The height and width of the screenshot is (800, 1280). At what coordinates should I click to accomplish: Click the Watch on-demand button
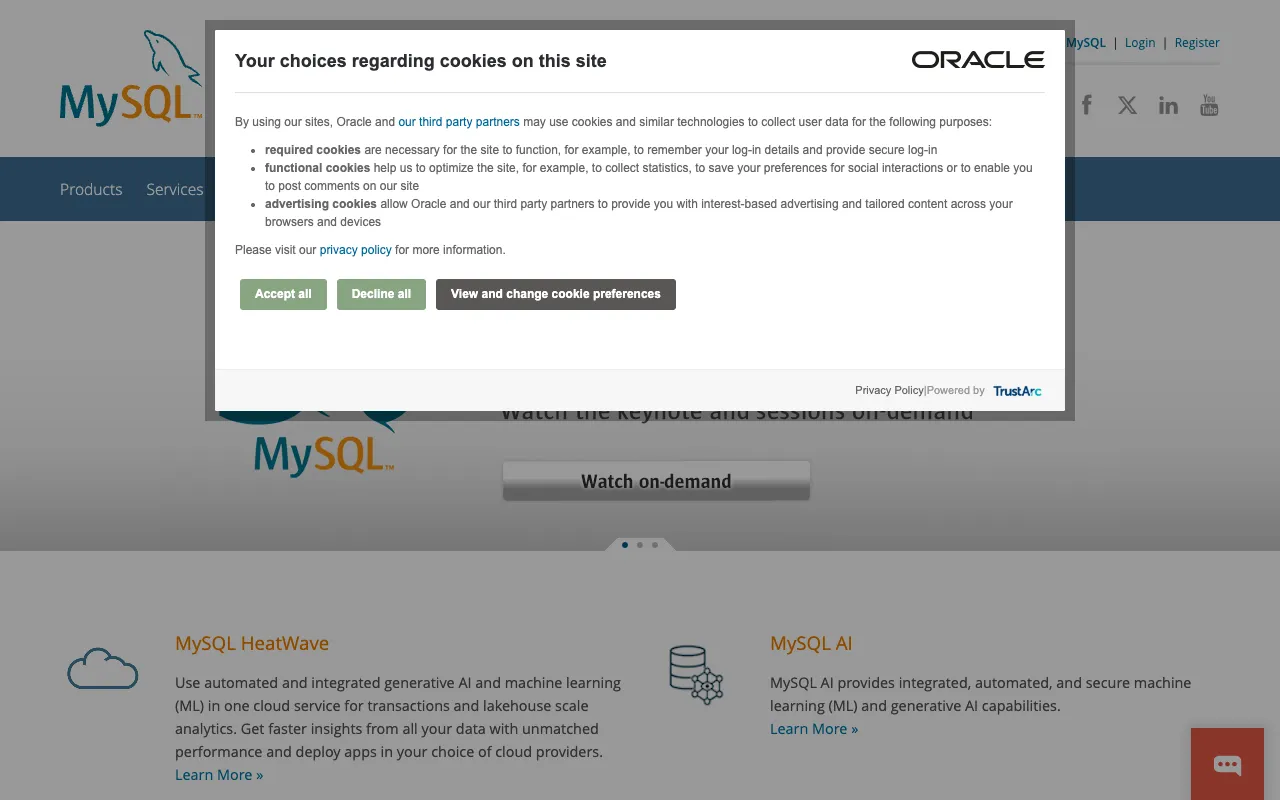tap(655, 481)
